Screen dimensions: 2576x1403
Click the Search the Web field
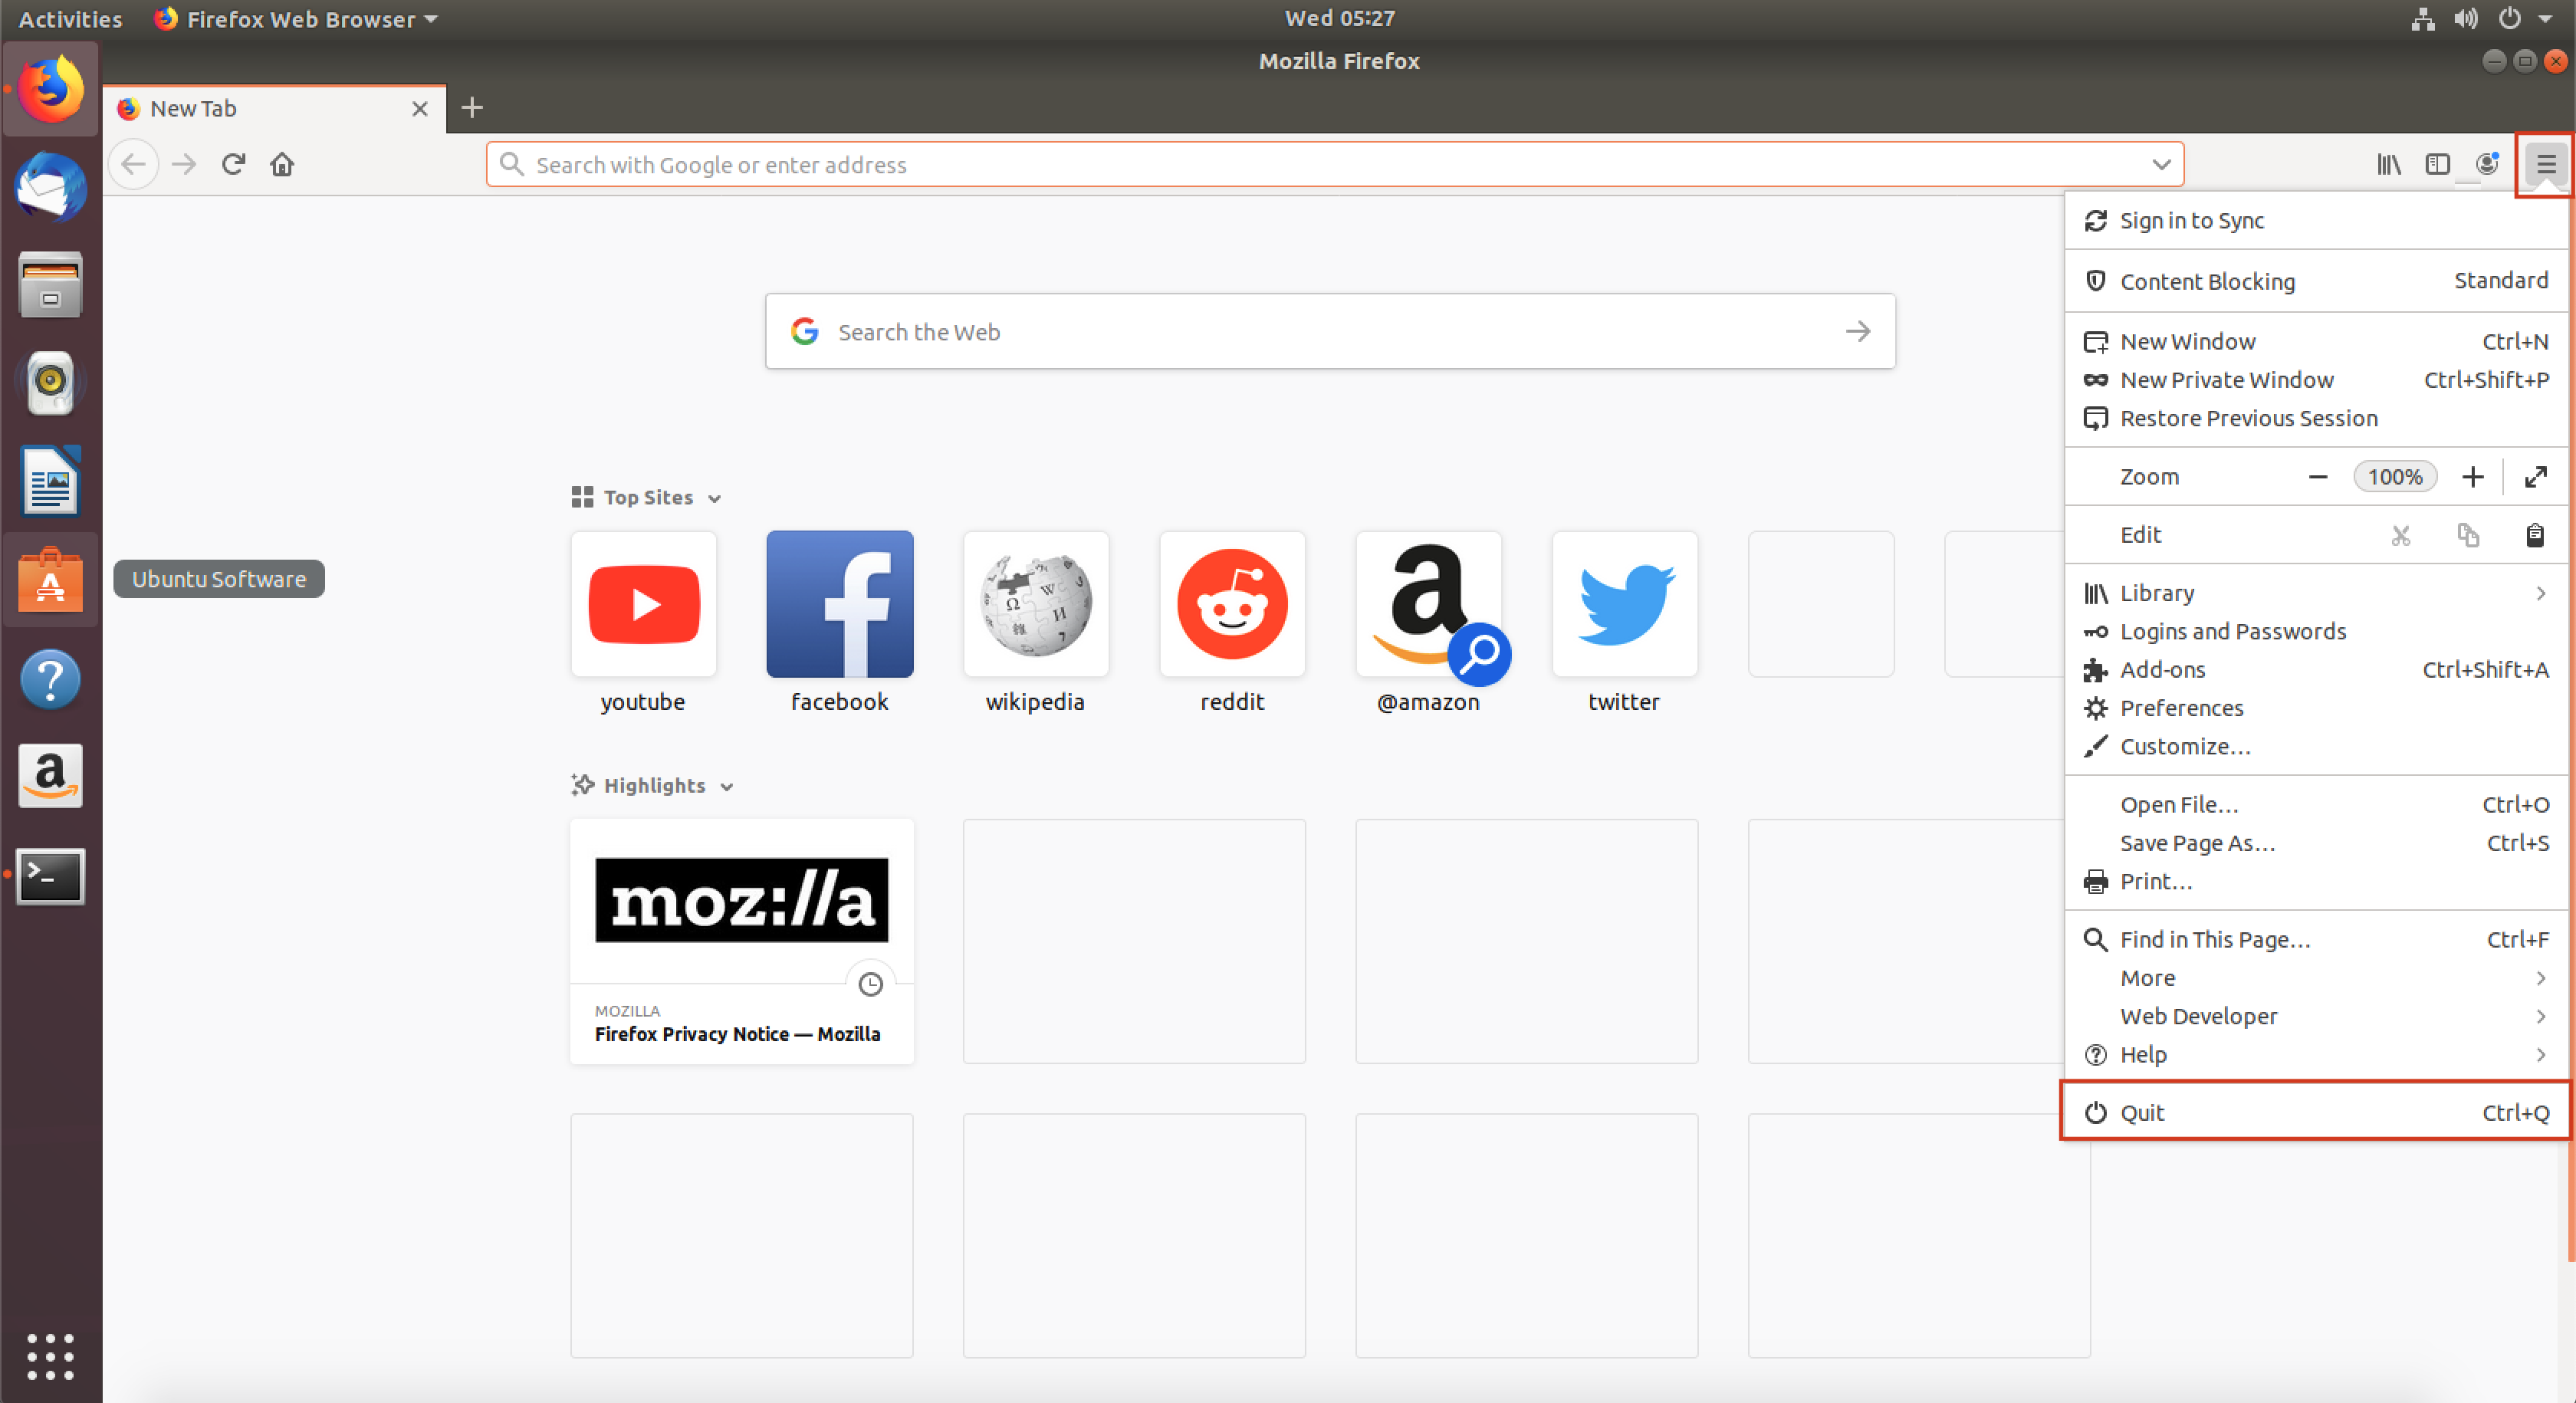pyautogui.click(x=1330, y=331)
